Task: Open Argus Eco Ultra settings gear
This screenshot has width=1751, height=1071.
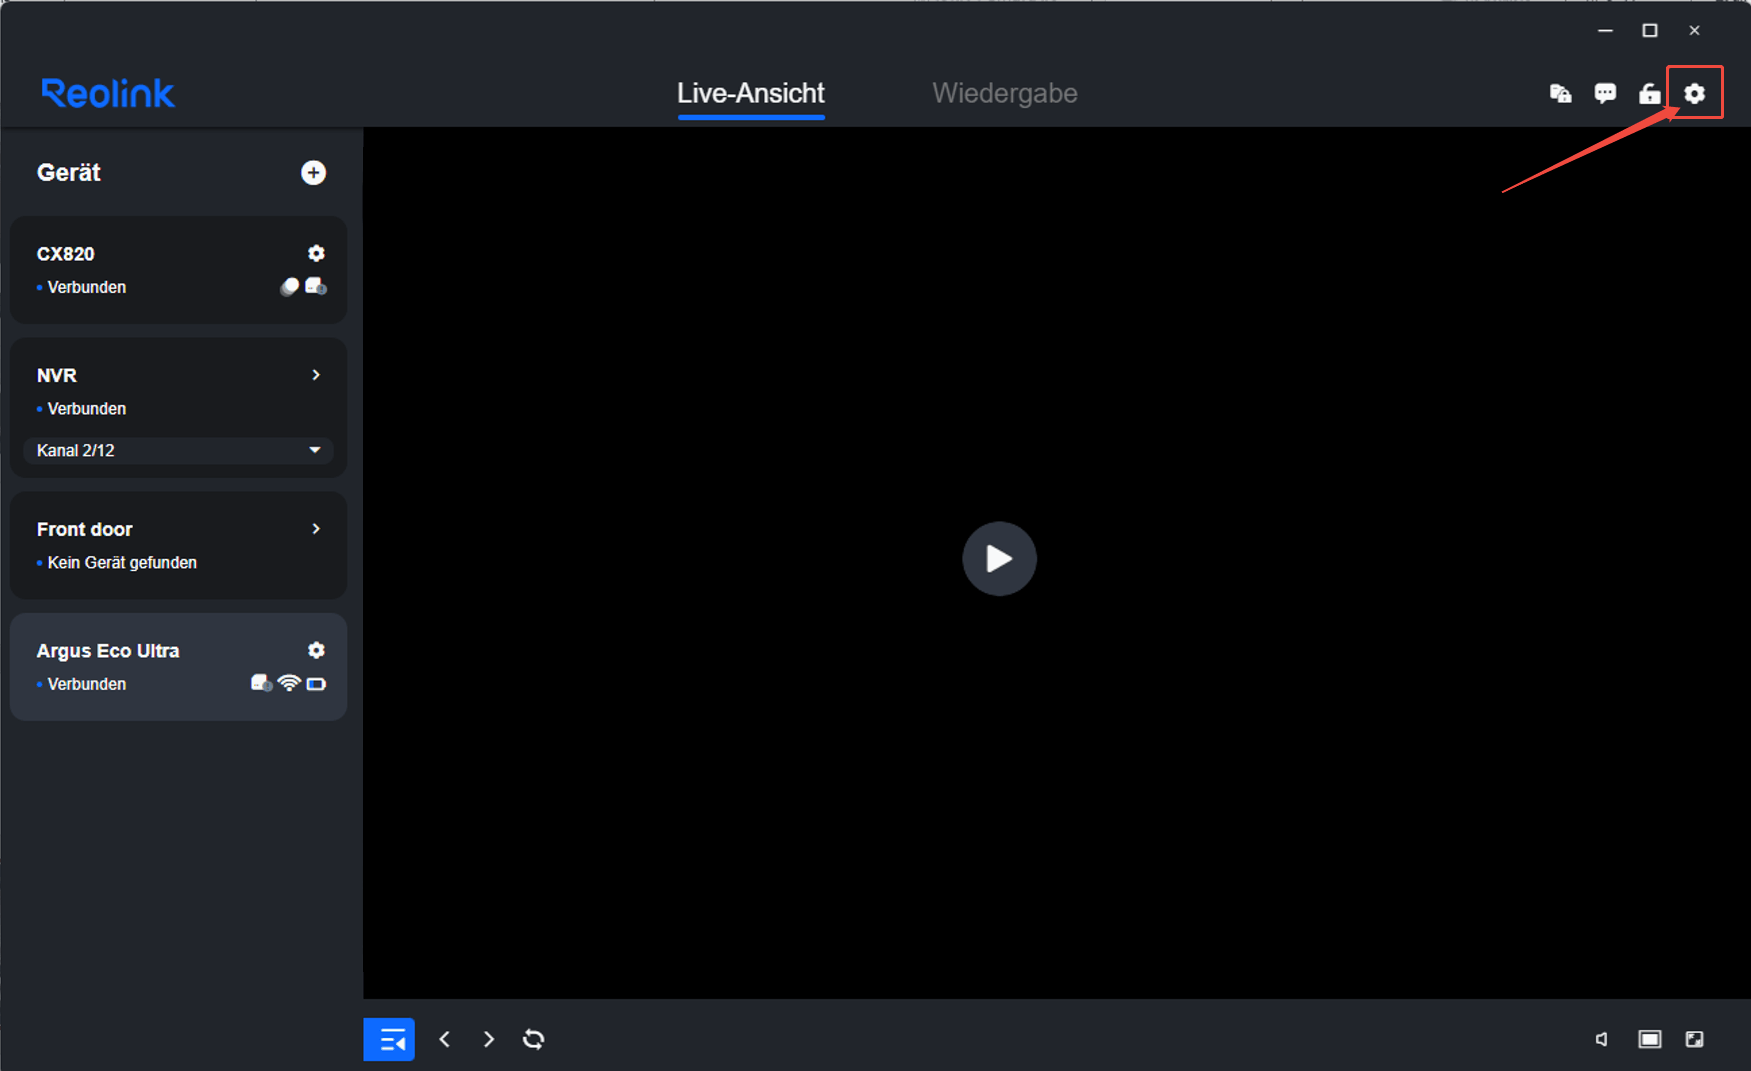Action: point(316,650)
